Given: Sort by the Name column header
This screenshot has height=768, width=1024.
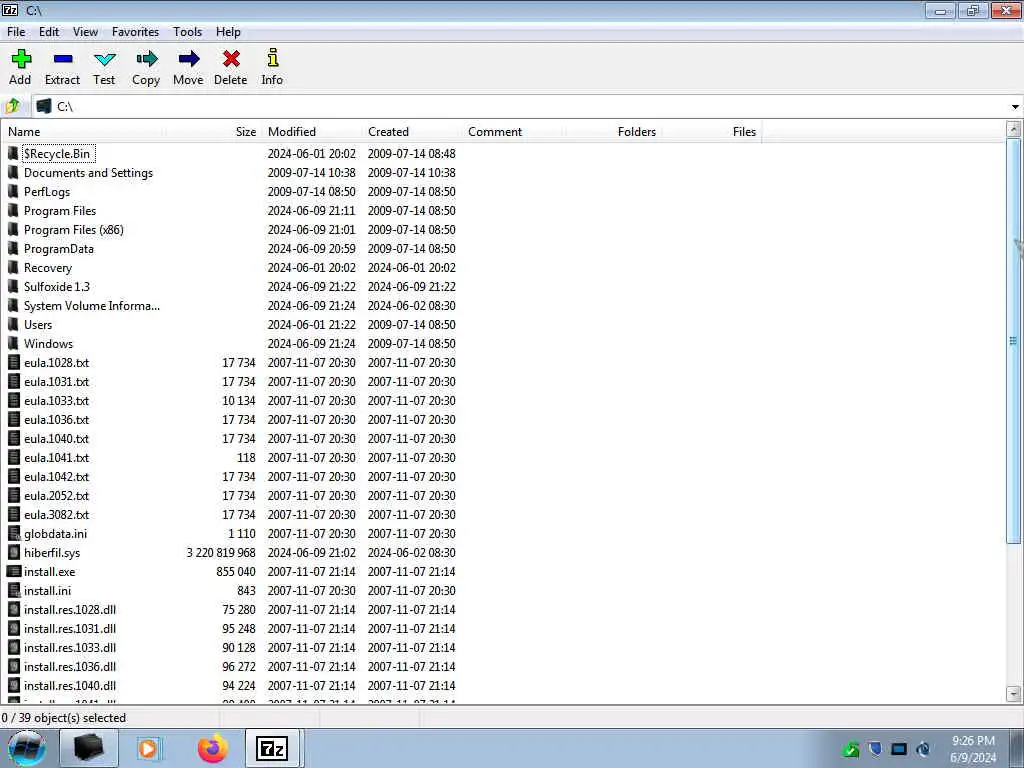Looking at the screenshot, I should pos(83,132).
